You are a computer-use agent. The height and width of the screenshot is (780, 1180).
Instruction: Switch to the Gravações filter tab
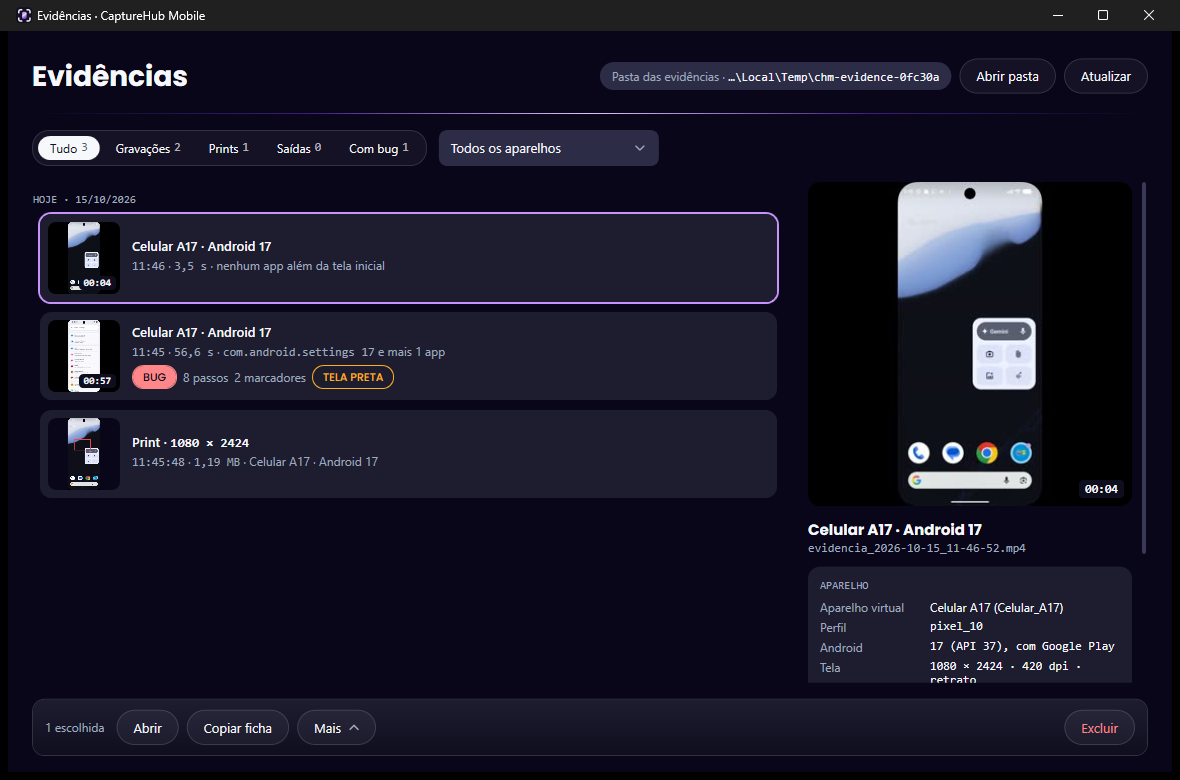[148, 148]
